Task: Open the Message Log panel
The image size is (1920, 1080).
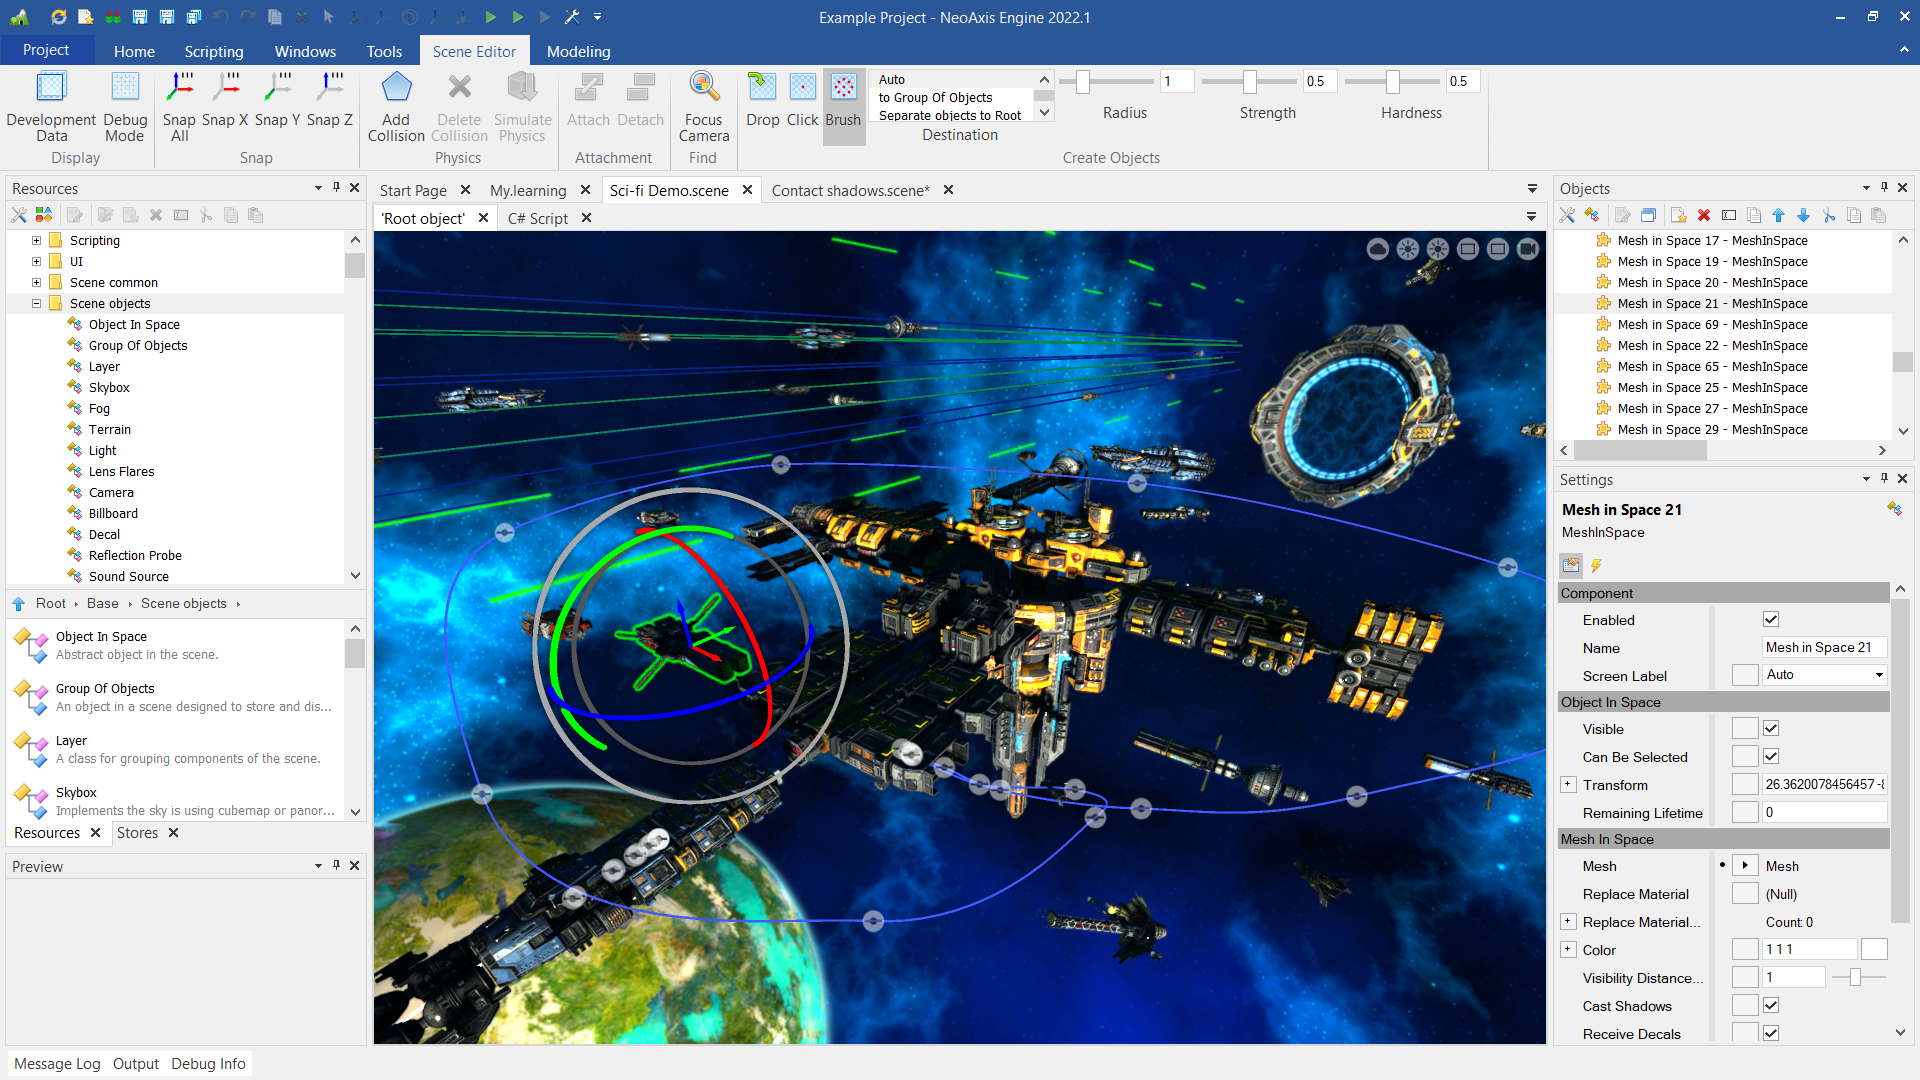Action: [x=57, y=1064]
